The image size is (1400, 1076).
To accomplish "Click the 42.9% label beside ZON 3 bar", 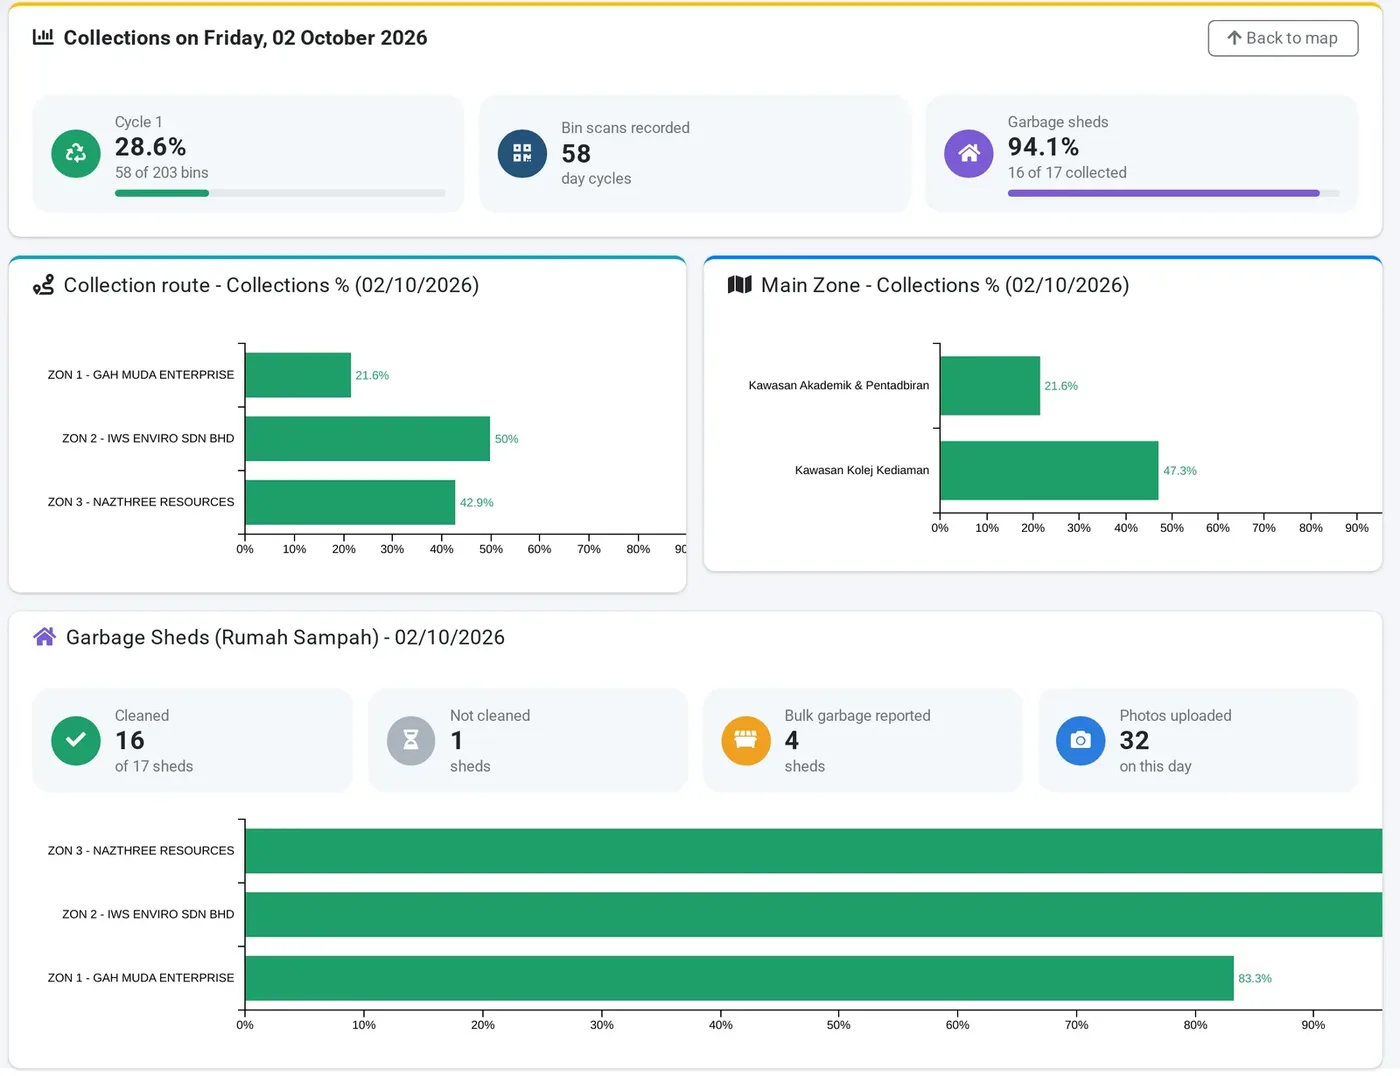I will (x=476, y=503).
